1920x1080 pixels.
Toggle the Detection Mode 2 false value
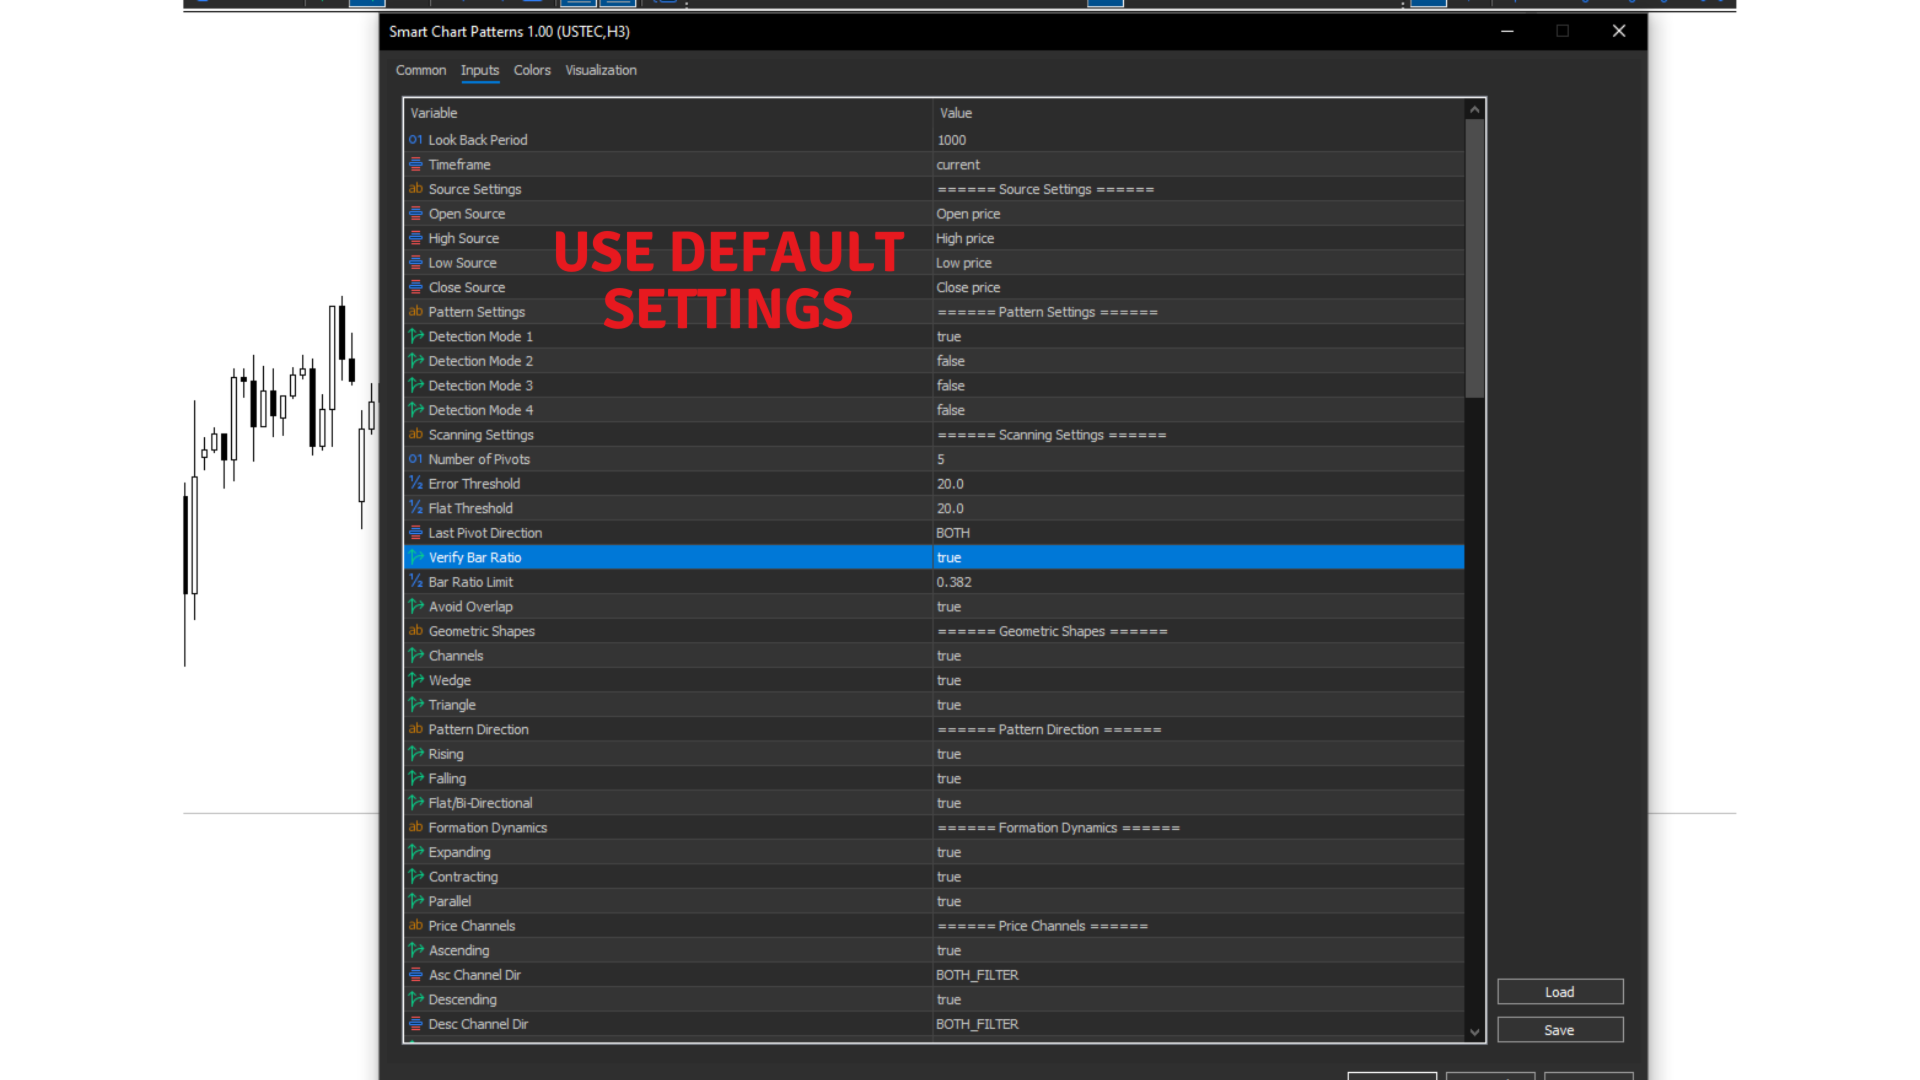coord(951,361)
